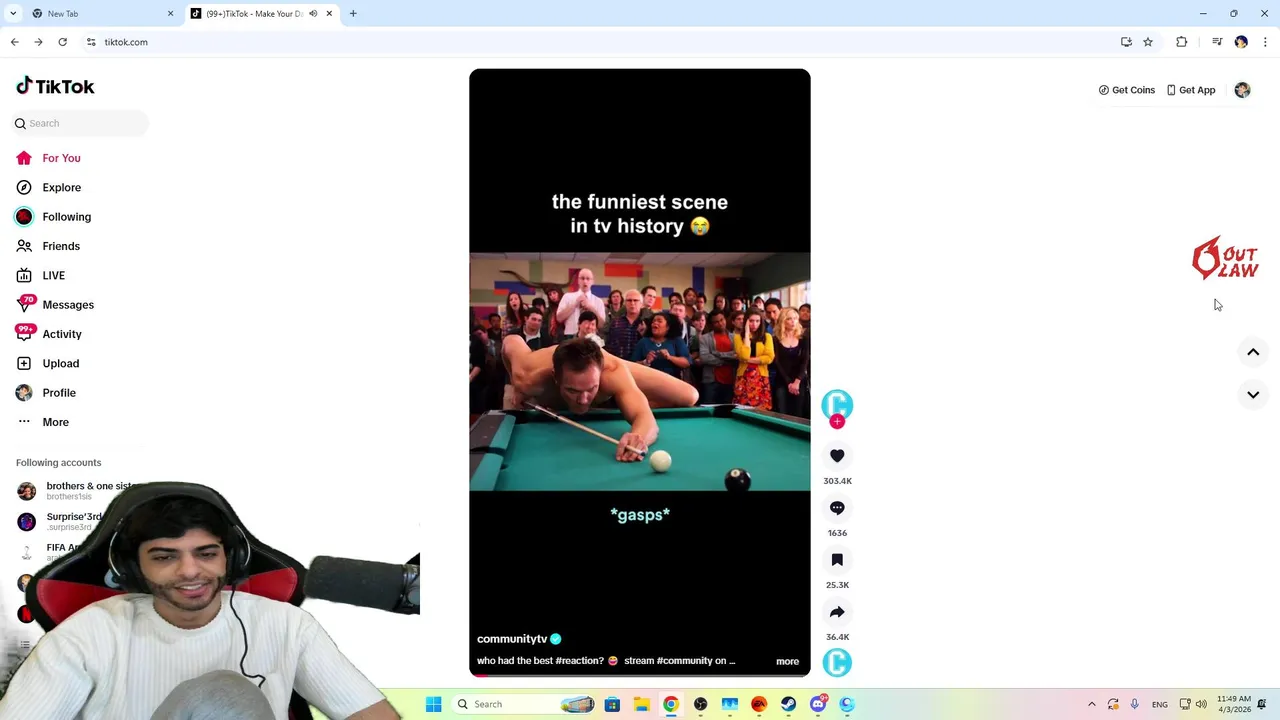
Task: Open Steam from the taskbar
Action: (x=789, y=704)
